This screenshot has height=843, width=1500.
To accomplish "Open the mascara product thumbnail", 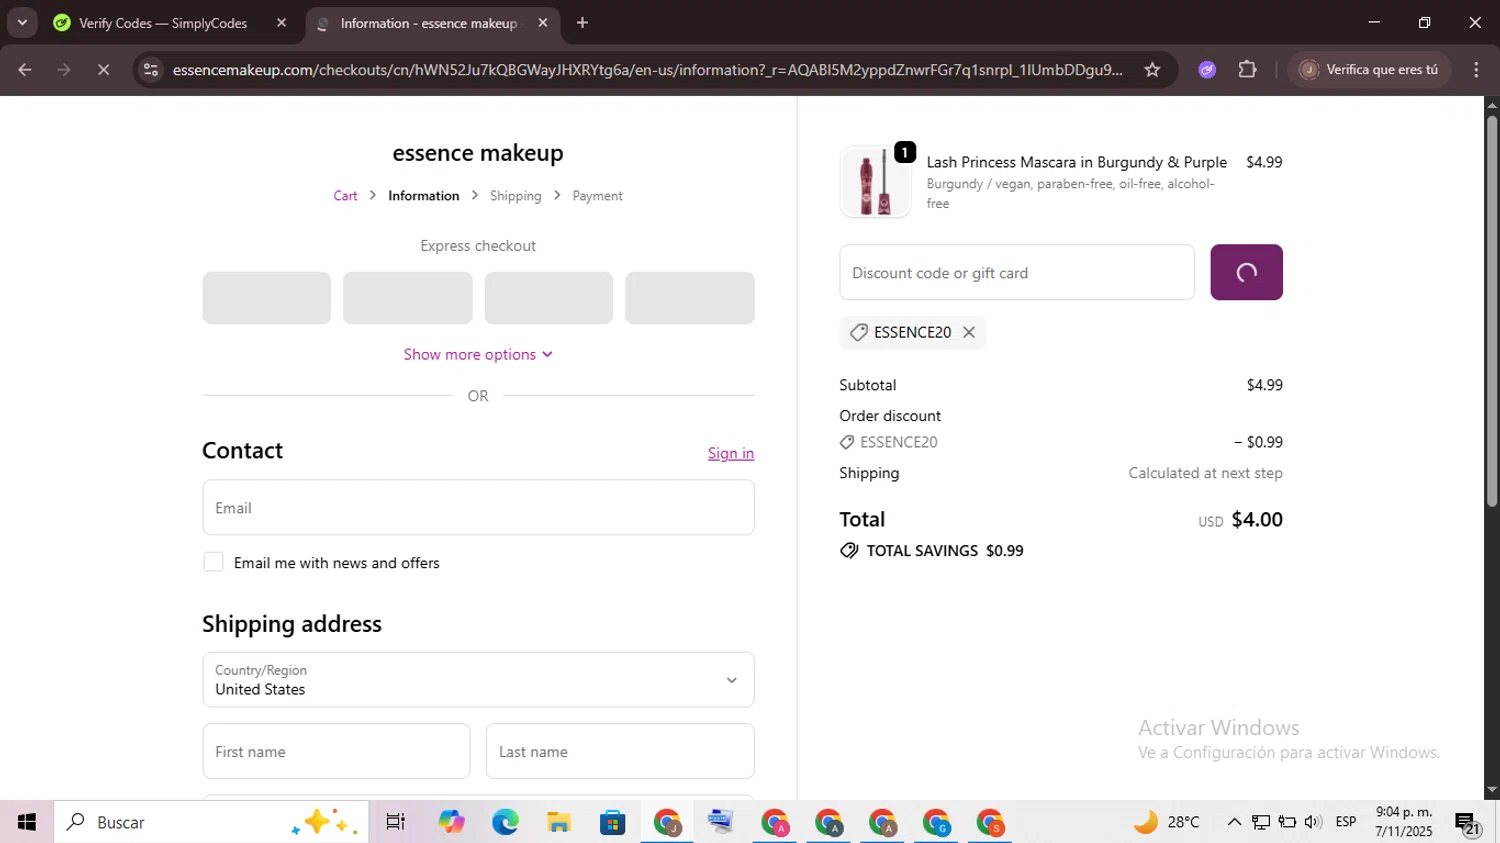I will (875, 182).
